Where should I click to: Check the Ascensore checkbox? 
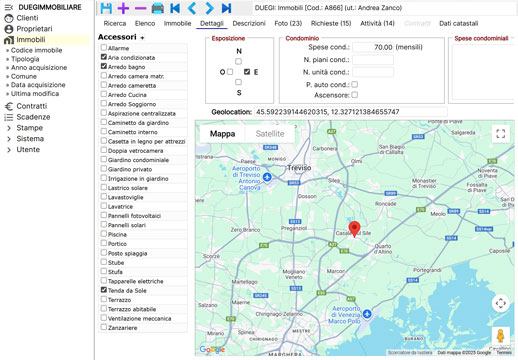(355, 95)
